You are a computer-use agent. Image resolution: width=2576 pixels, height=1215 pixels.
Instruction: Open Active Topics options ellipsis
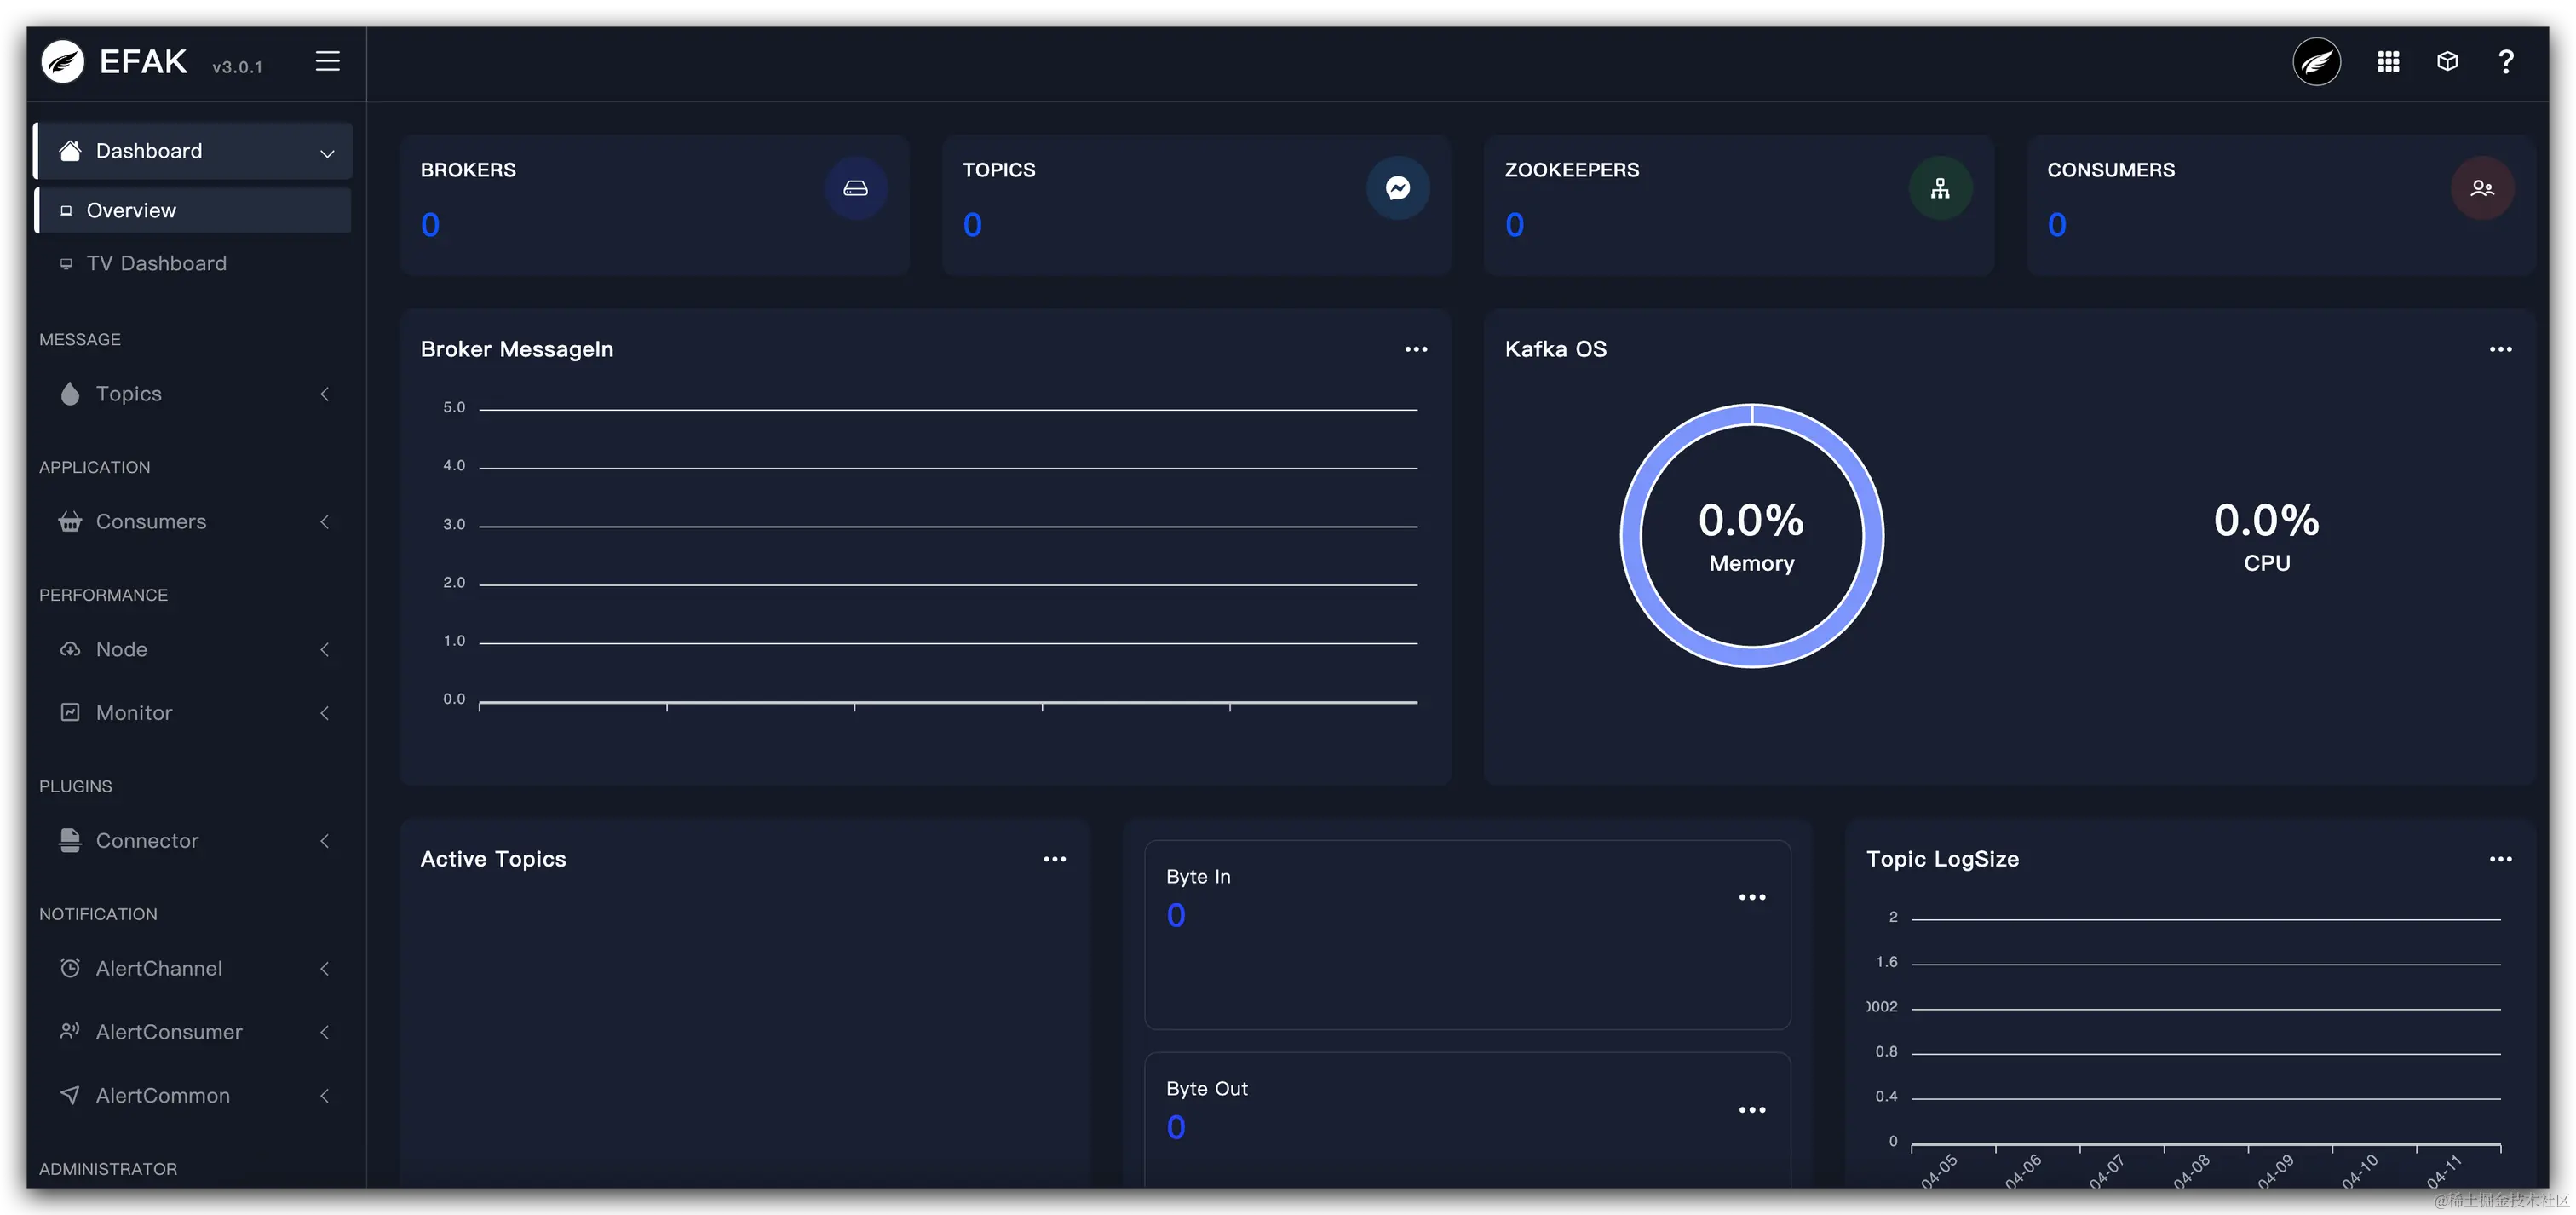(x=1054, y=859)
